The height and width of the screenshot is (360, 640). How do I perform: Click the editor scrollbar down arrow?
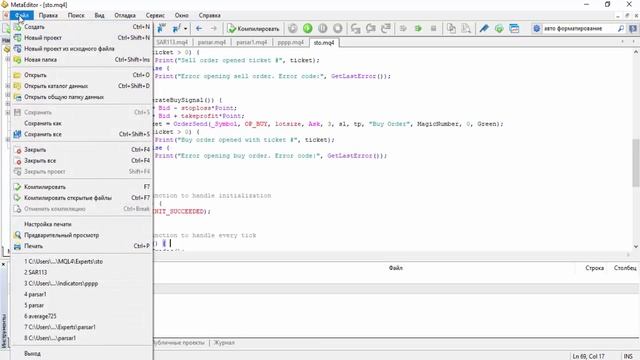pos(636,247)
